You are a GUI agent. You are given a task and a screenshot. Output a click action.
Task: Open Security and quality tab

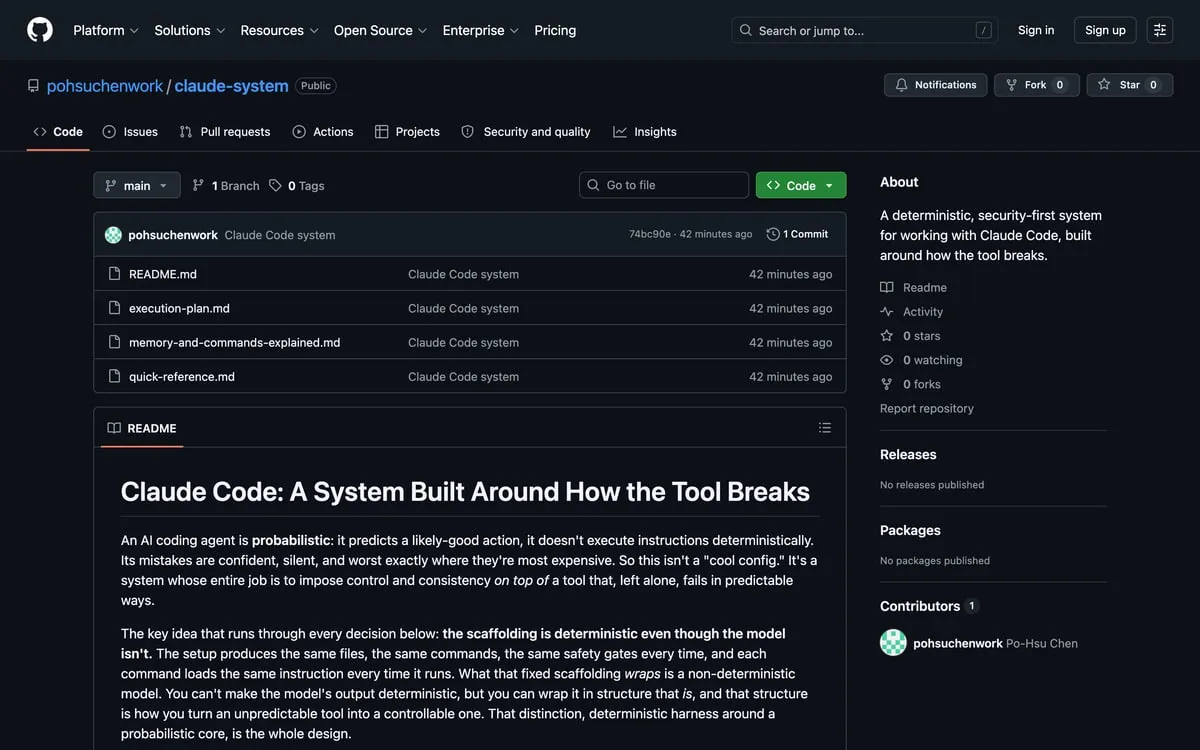[x=526, y=132]
